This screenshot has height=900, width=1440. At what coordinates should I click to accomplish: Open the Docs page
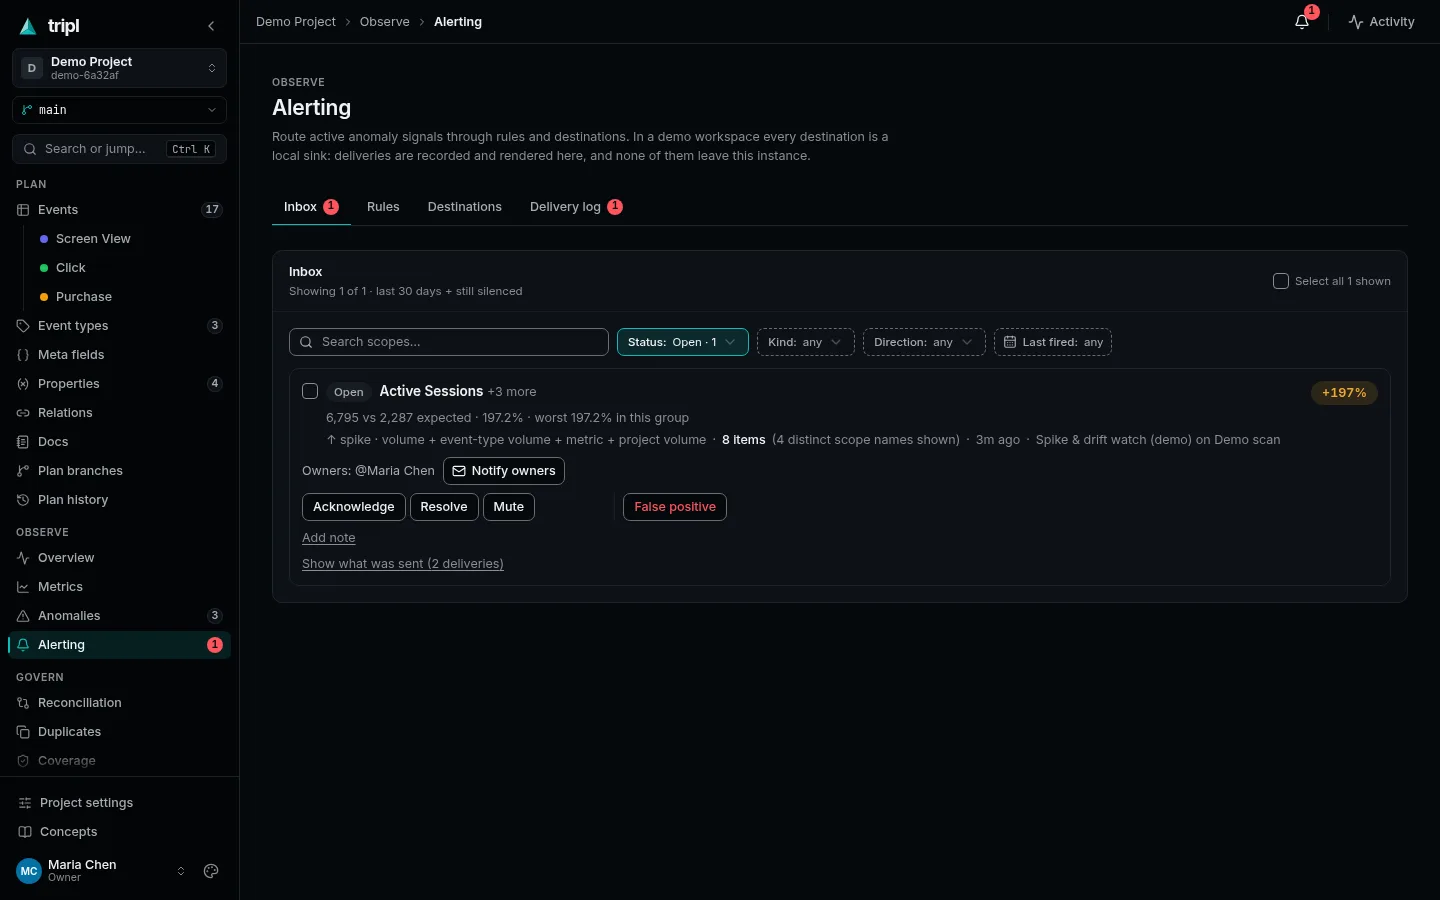pyautogui.click(x=119, y=442)
